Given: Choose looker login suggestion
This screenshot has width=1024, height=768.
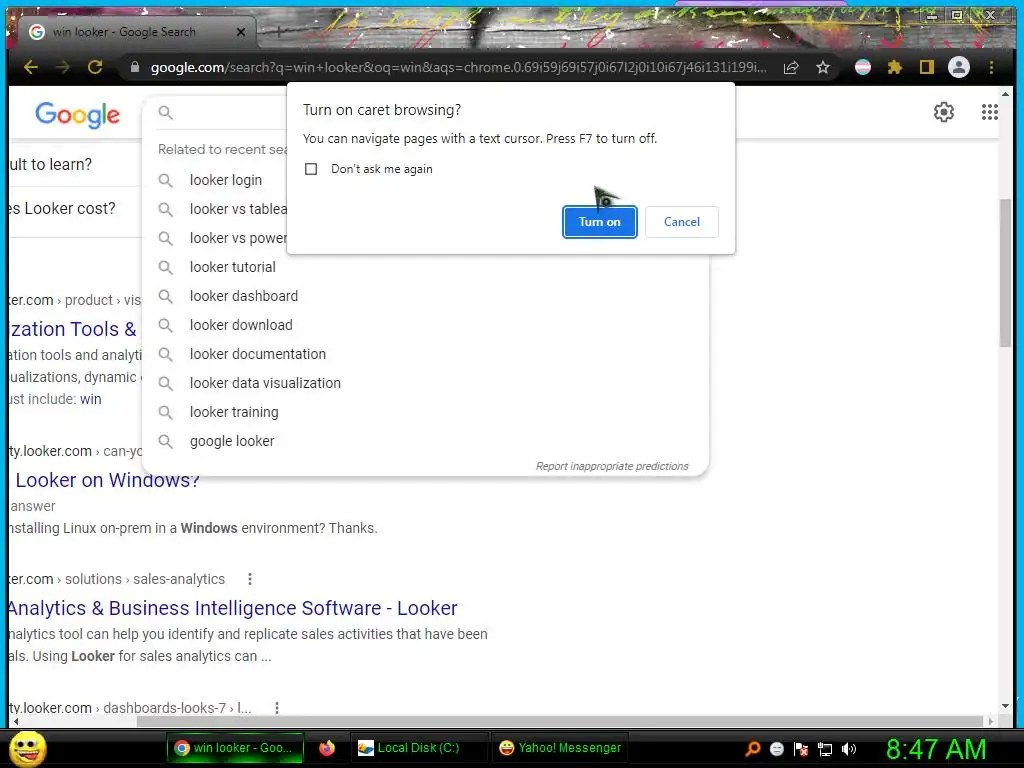Looking at the screenshot, I should (x=226, y=180).
